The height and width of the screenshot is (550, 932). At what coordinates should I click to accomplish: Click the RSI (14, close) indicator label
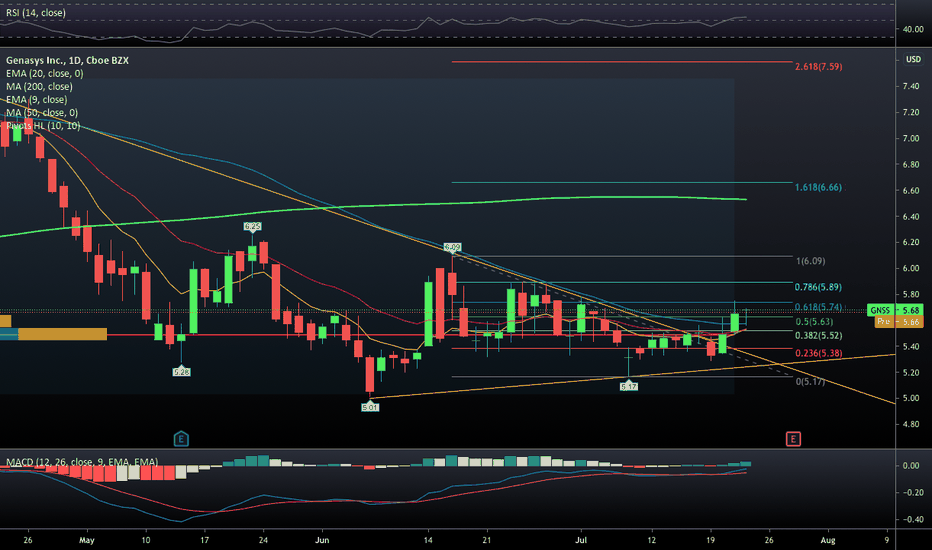point(36,12)
